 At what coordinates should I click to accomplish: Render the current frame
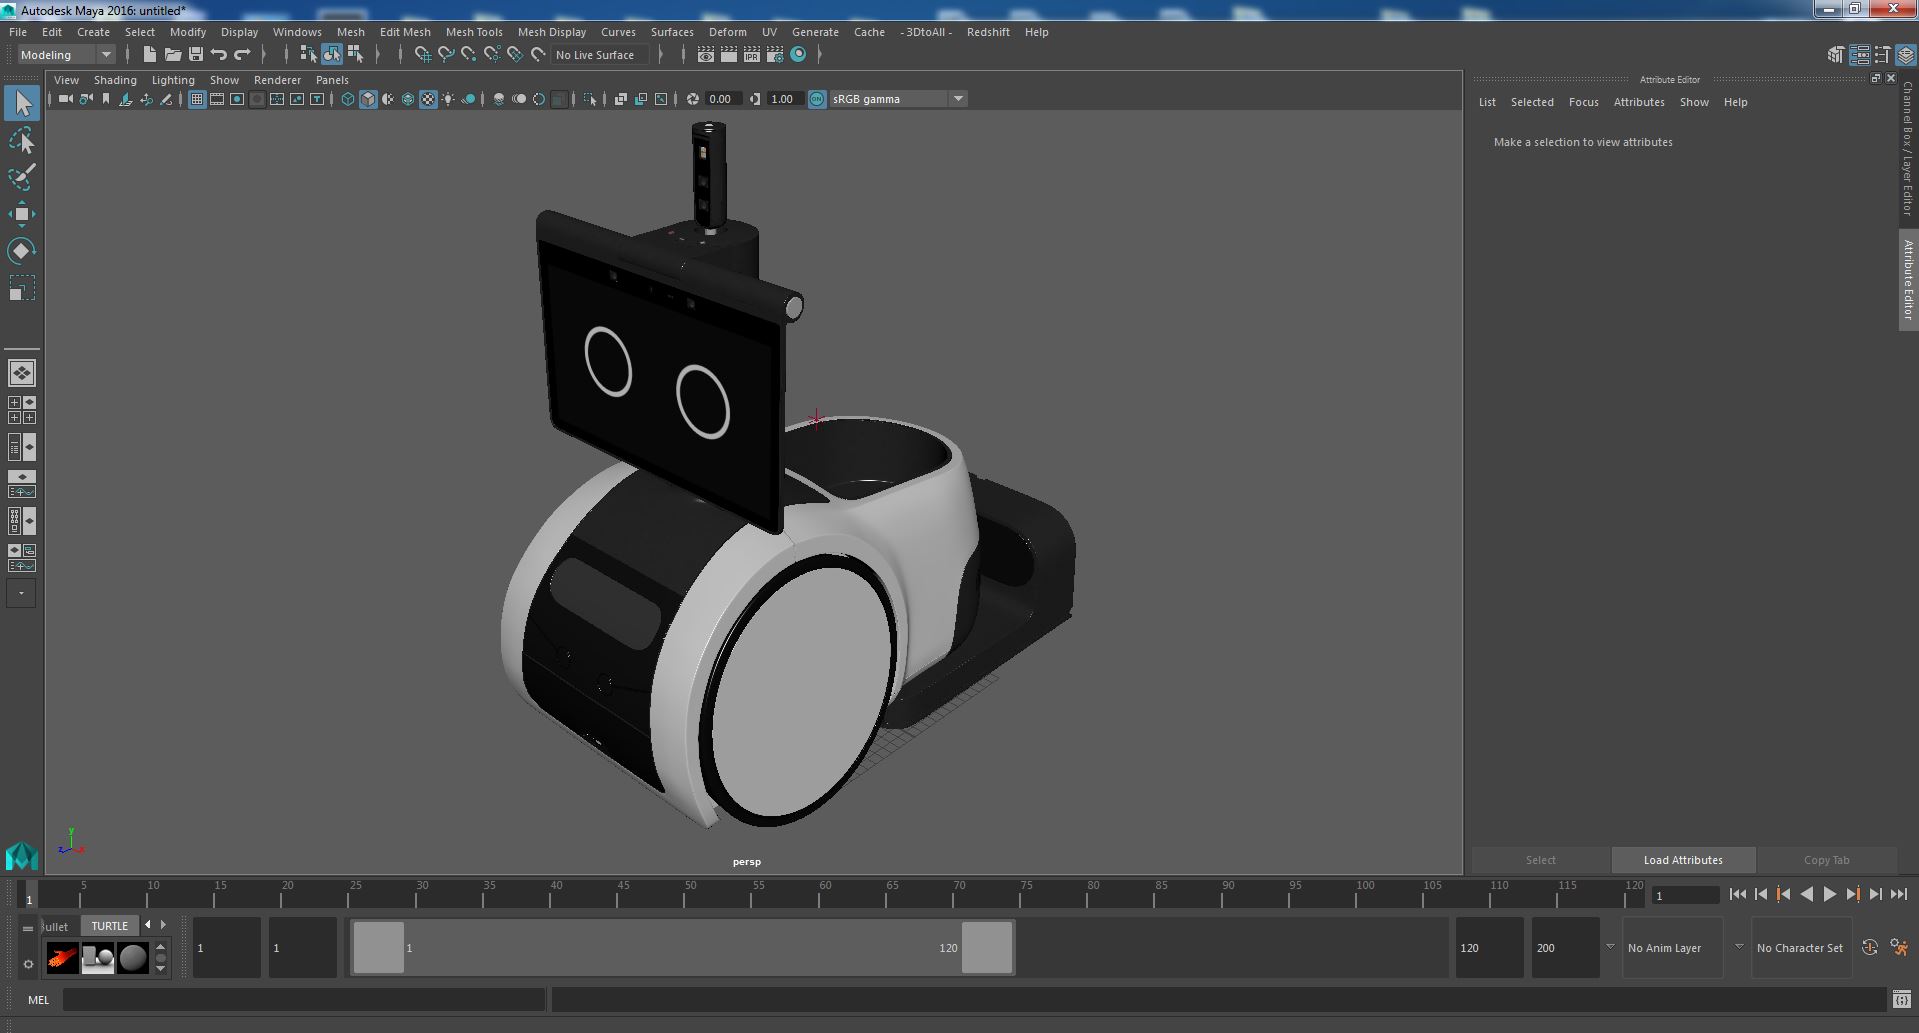click(x=728, y=55)
